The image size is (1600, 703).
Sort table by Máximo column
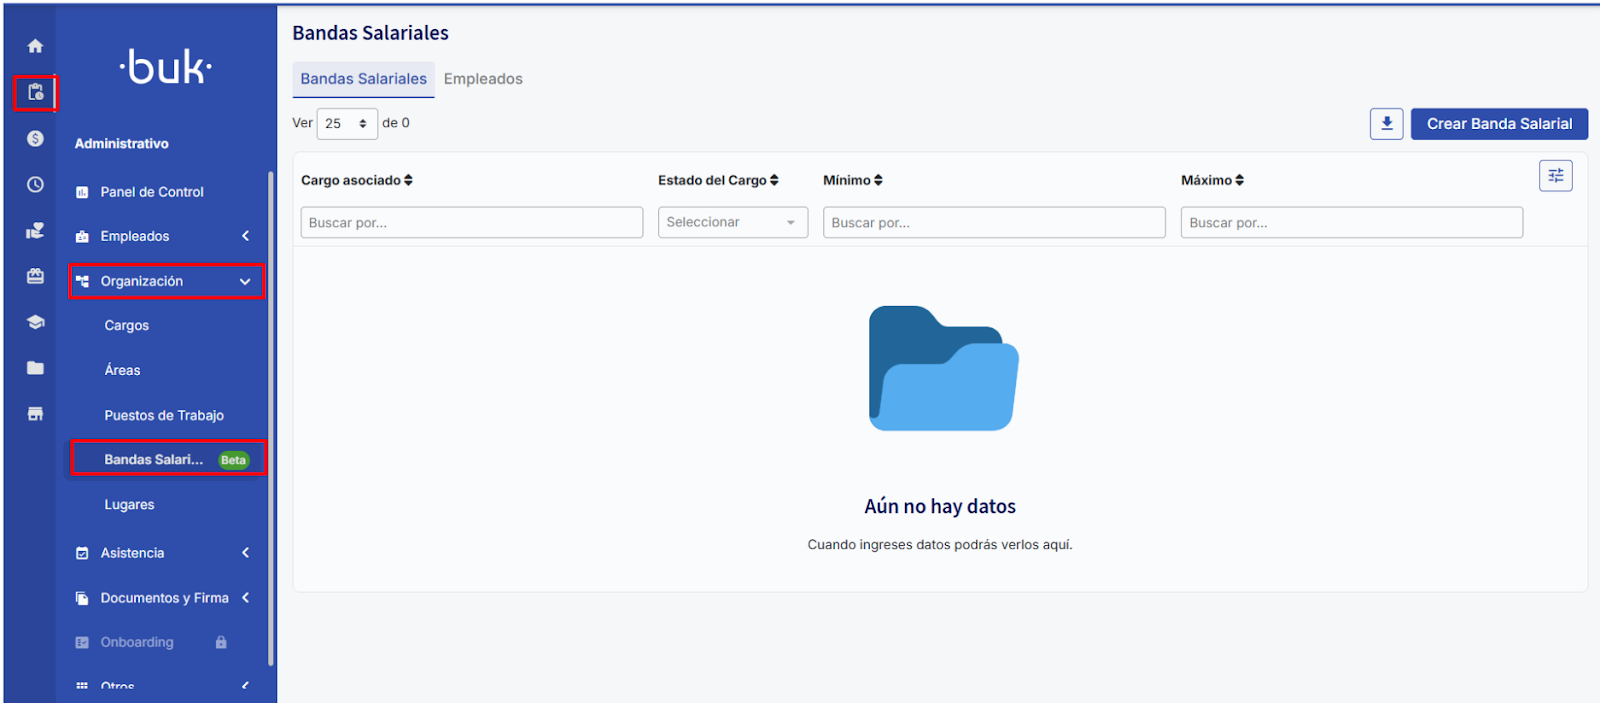point(1212,181)
